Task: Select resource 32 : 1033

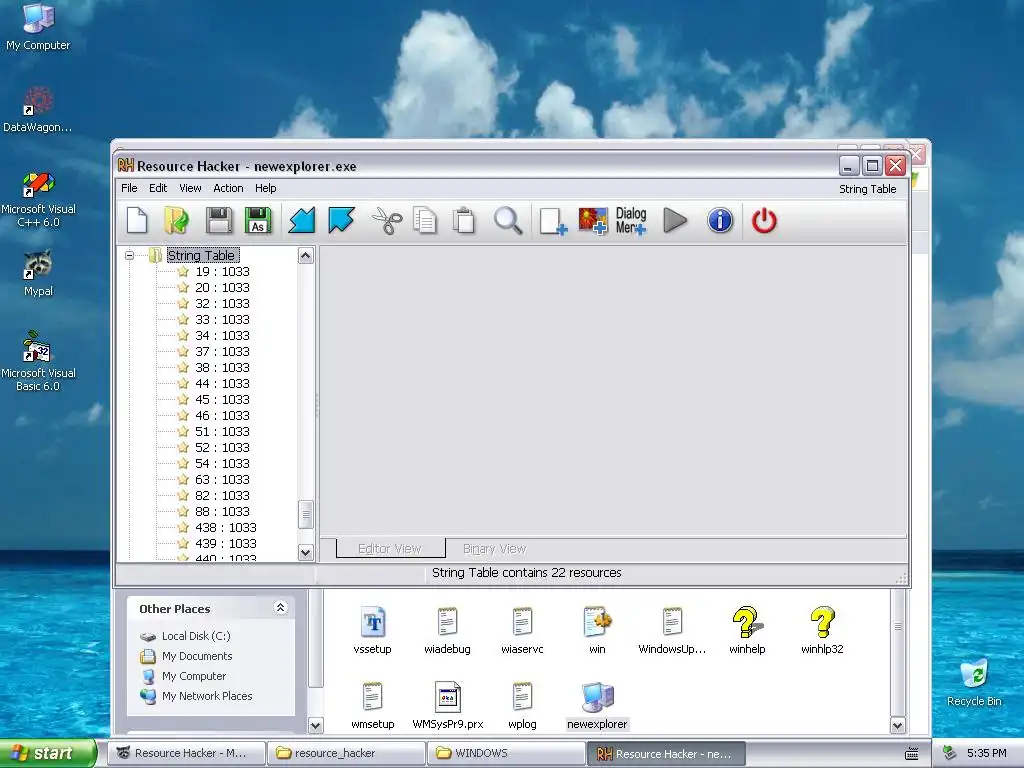Action: (222, 304)
